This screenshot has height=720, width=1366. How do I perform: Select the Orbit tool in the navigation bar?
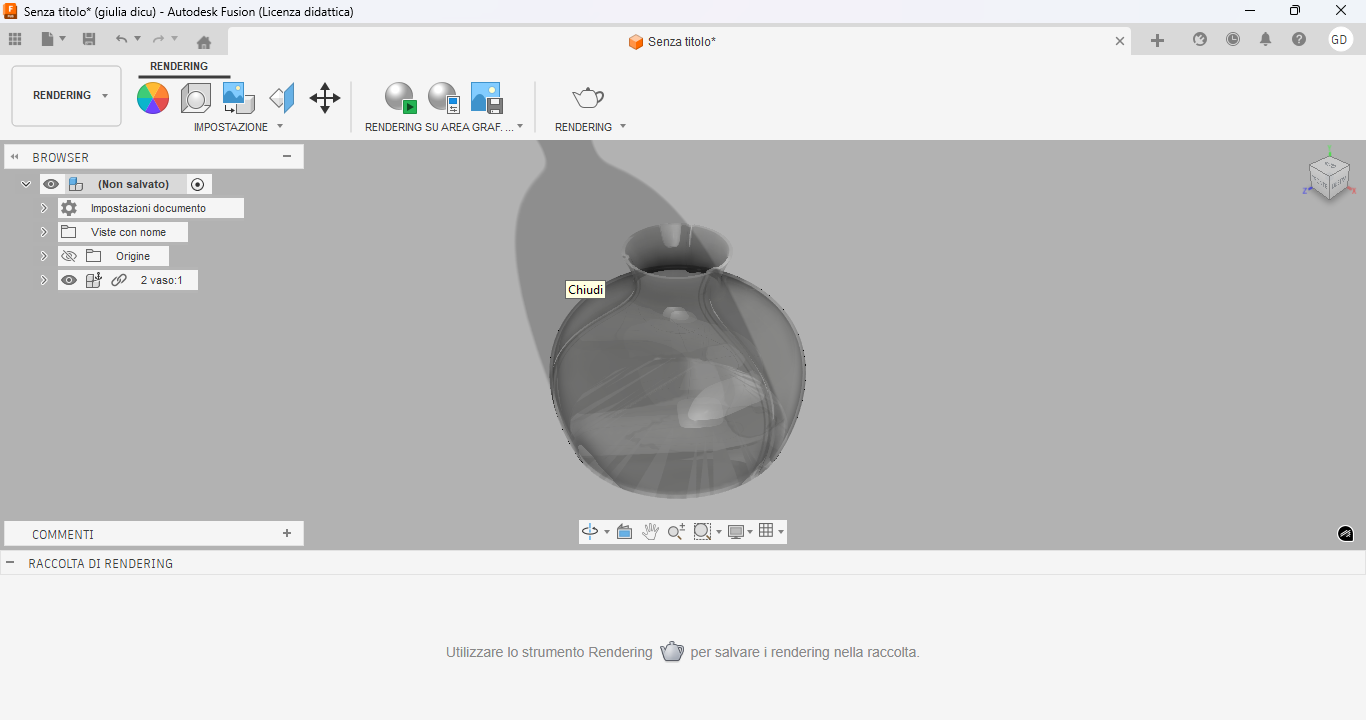[589, 531]
